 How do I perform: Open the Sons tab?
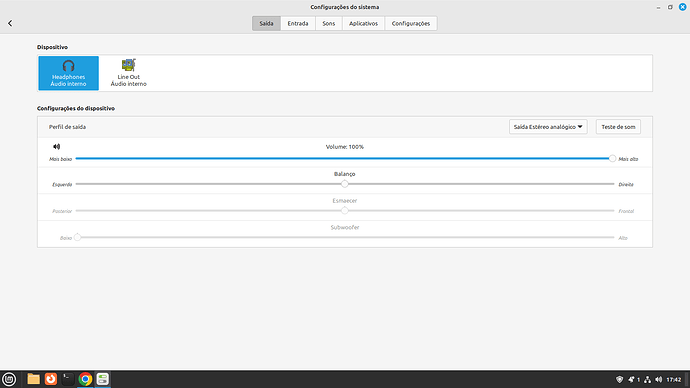click(x=329, y=23)
